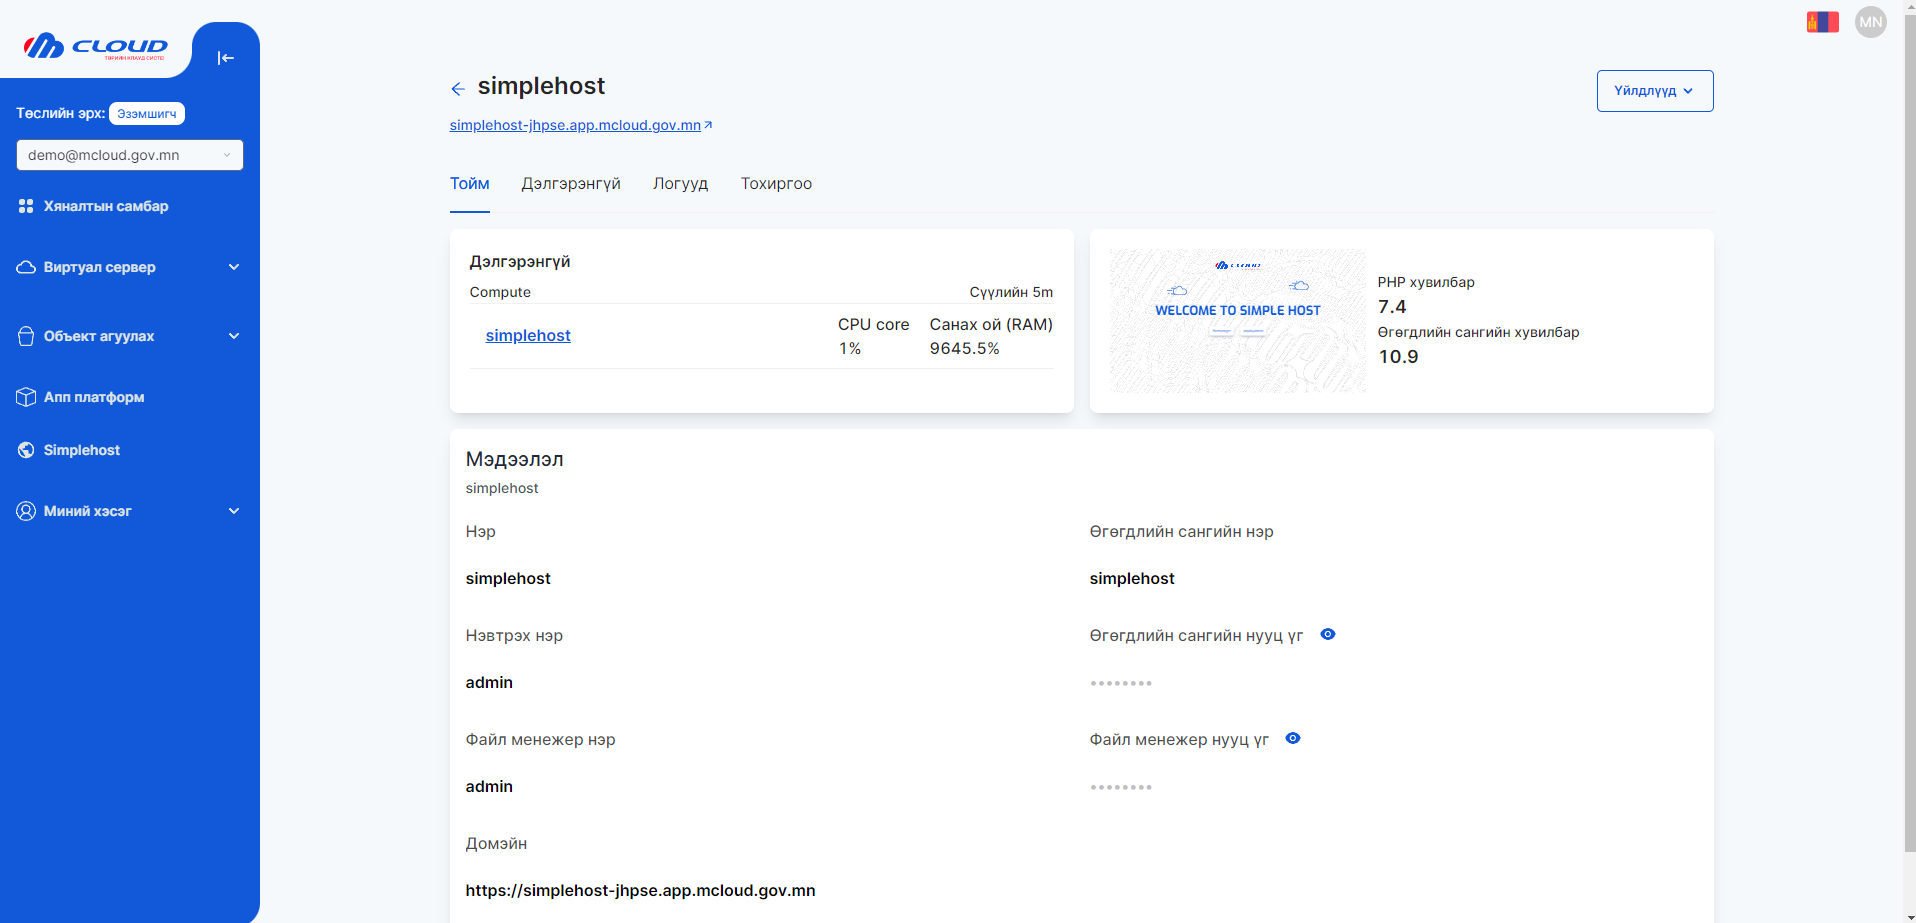Expand the Миний хэсэг sidebar section
Screen dimensions: 1916x923
(234, 511)
